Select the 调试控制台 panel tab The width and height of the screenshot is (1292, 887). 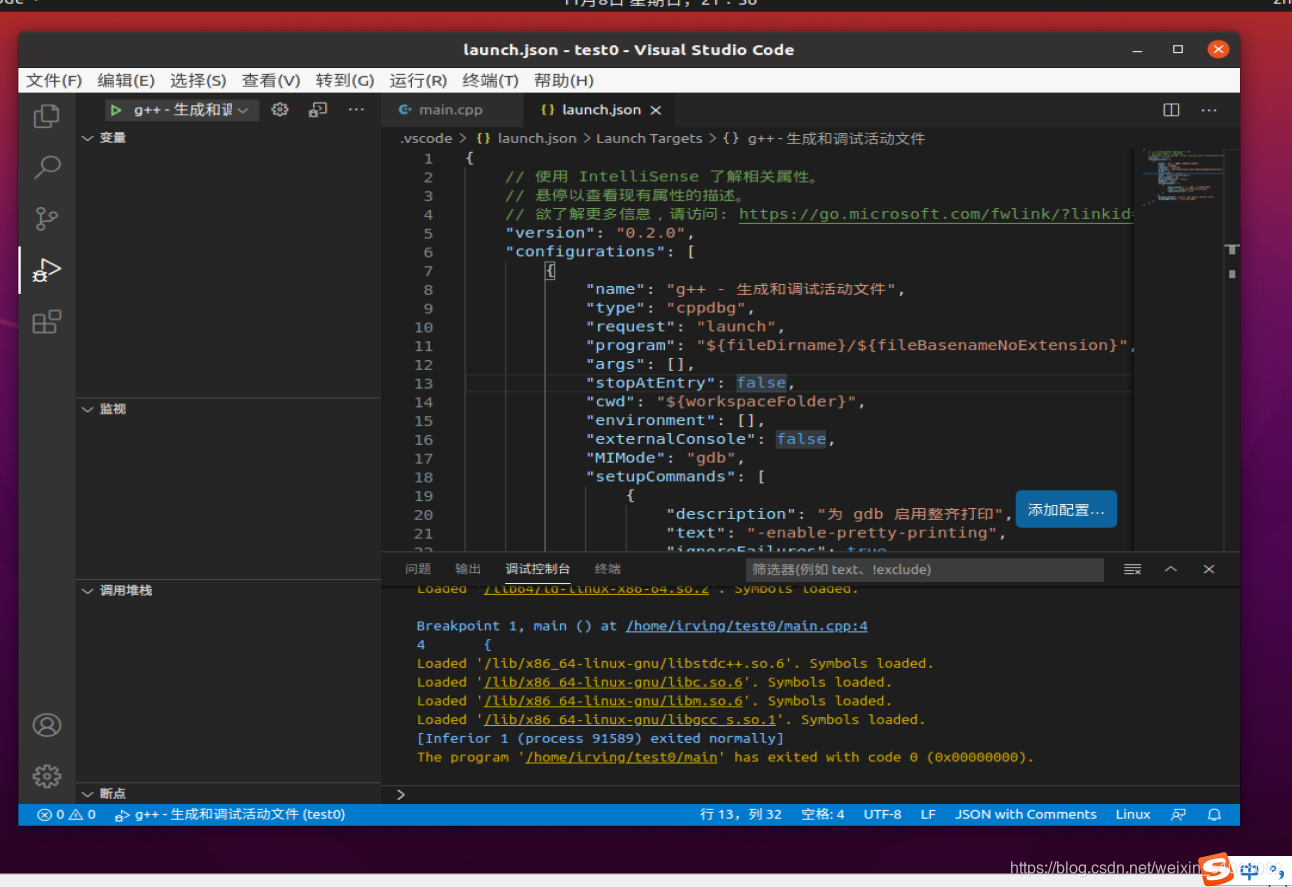pyautogui.click(x=537, y=569)
